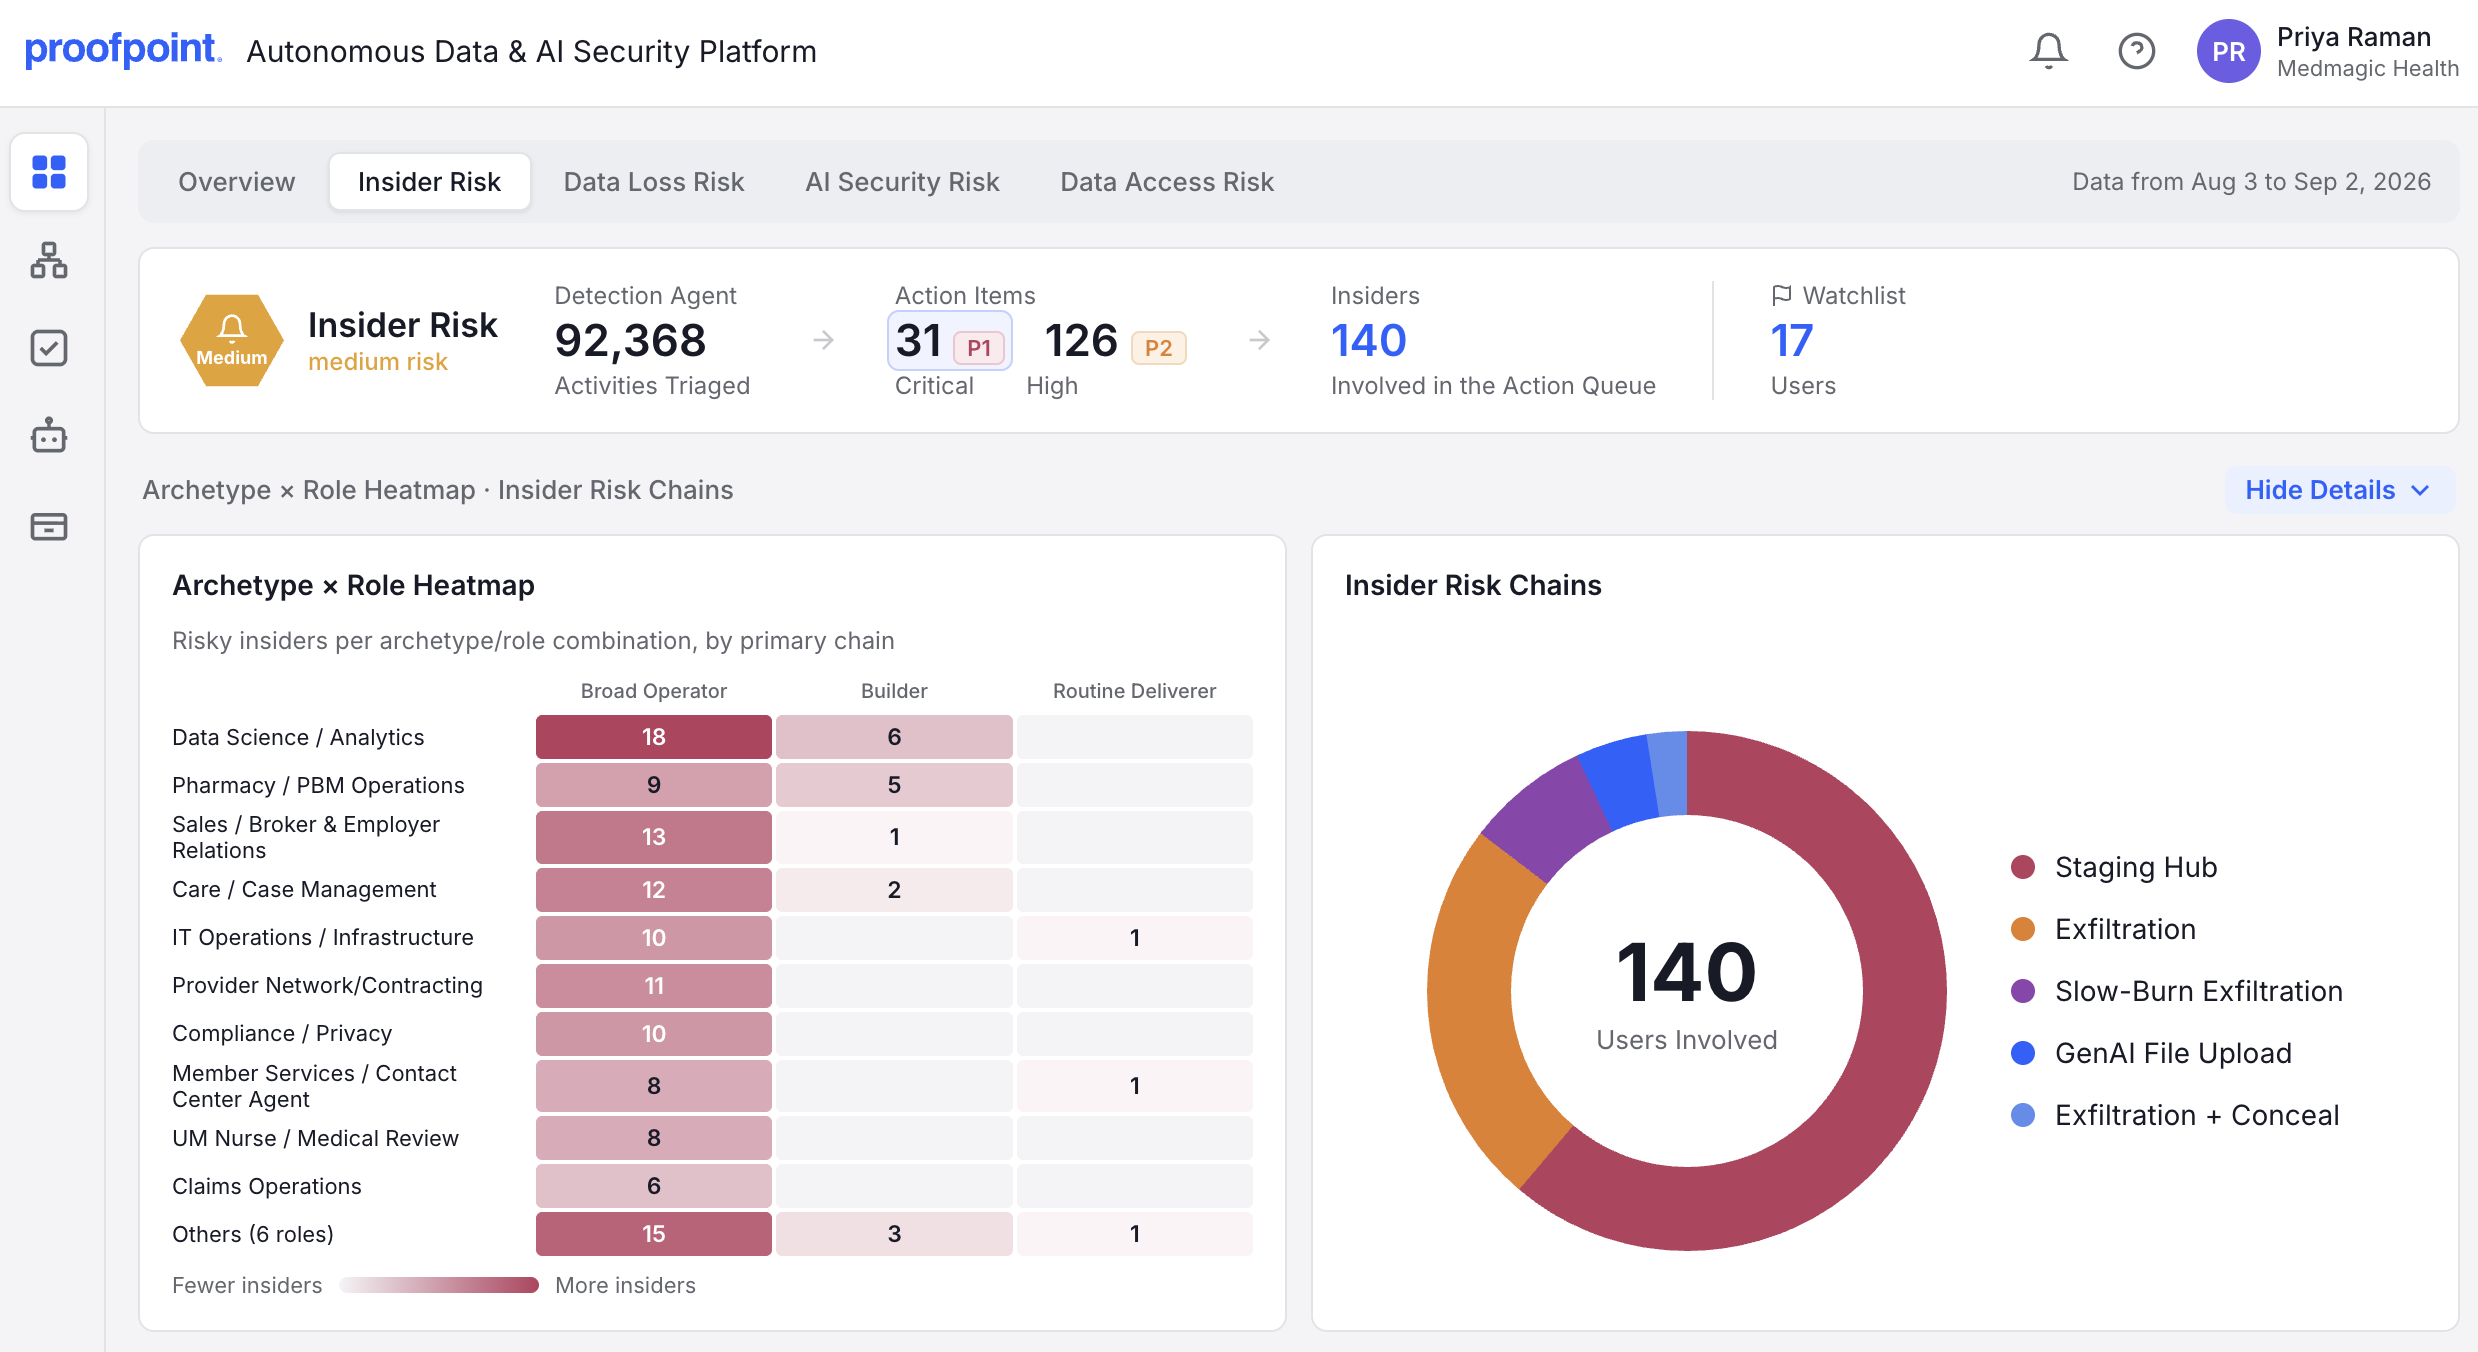Select Others Broad Operator cell 15

pos(654,1234)
